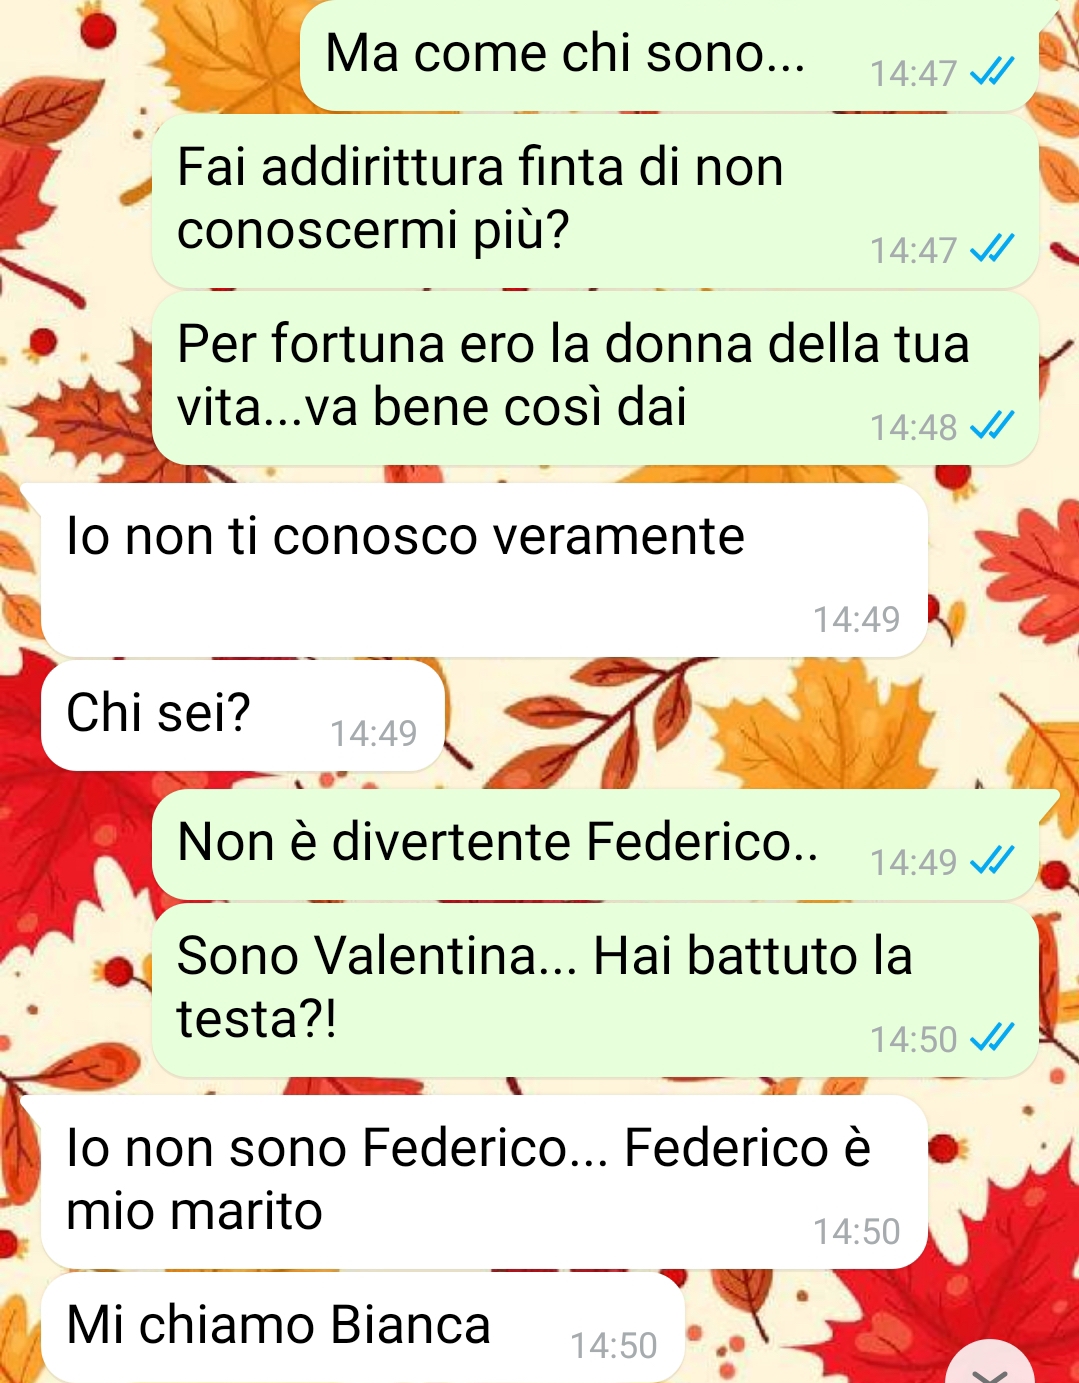Tap the 14:48 timestamp on 'va bene così dai'
The image size is (1079, 1383).
[913, 428]
